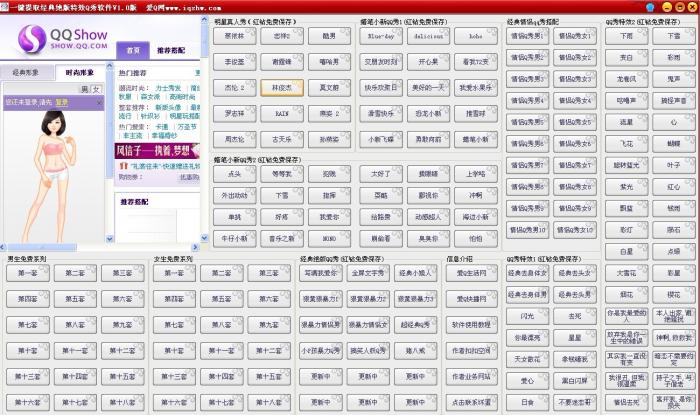Select the 女 gender toggle
Screen dimensions: 700x415
[96, 89]
